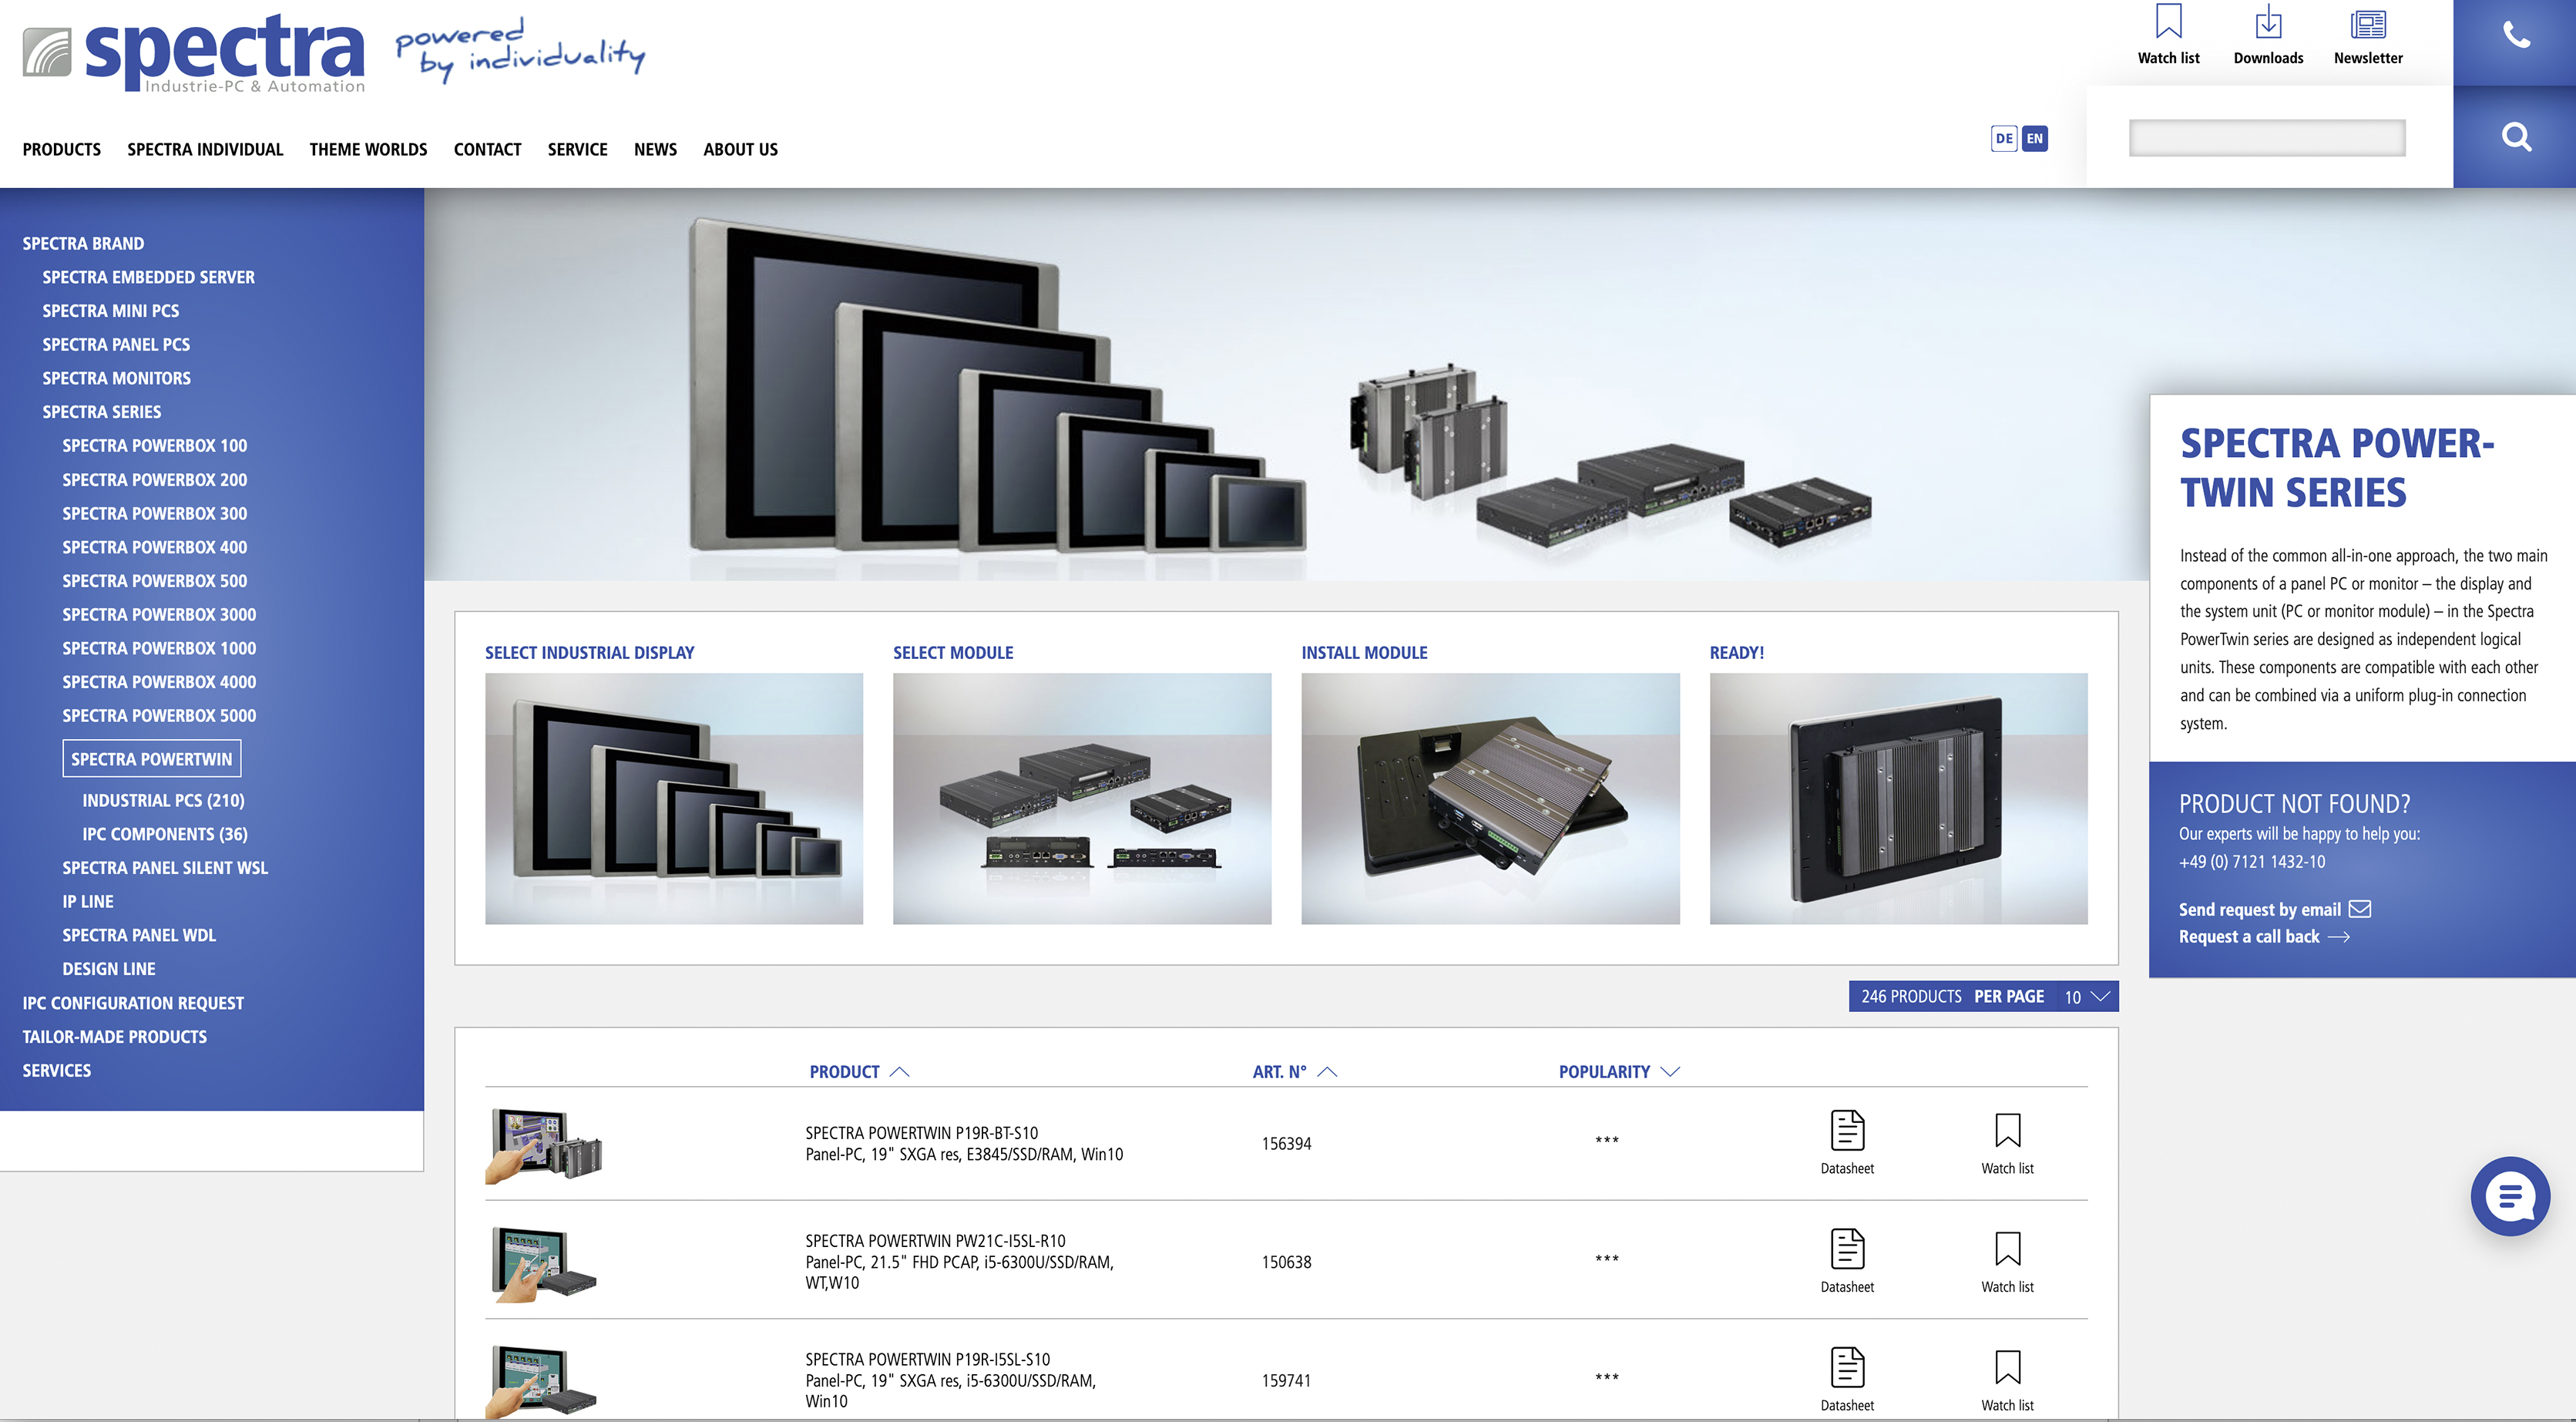Add PW21C-I5SL-R10 to Watch list
2576x1422 pixels.
(2007, 1249)
